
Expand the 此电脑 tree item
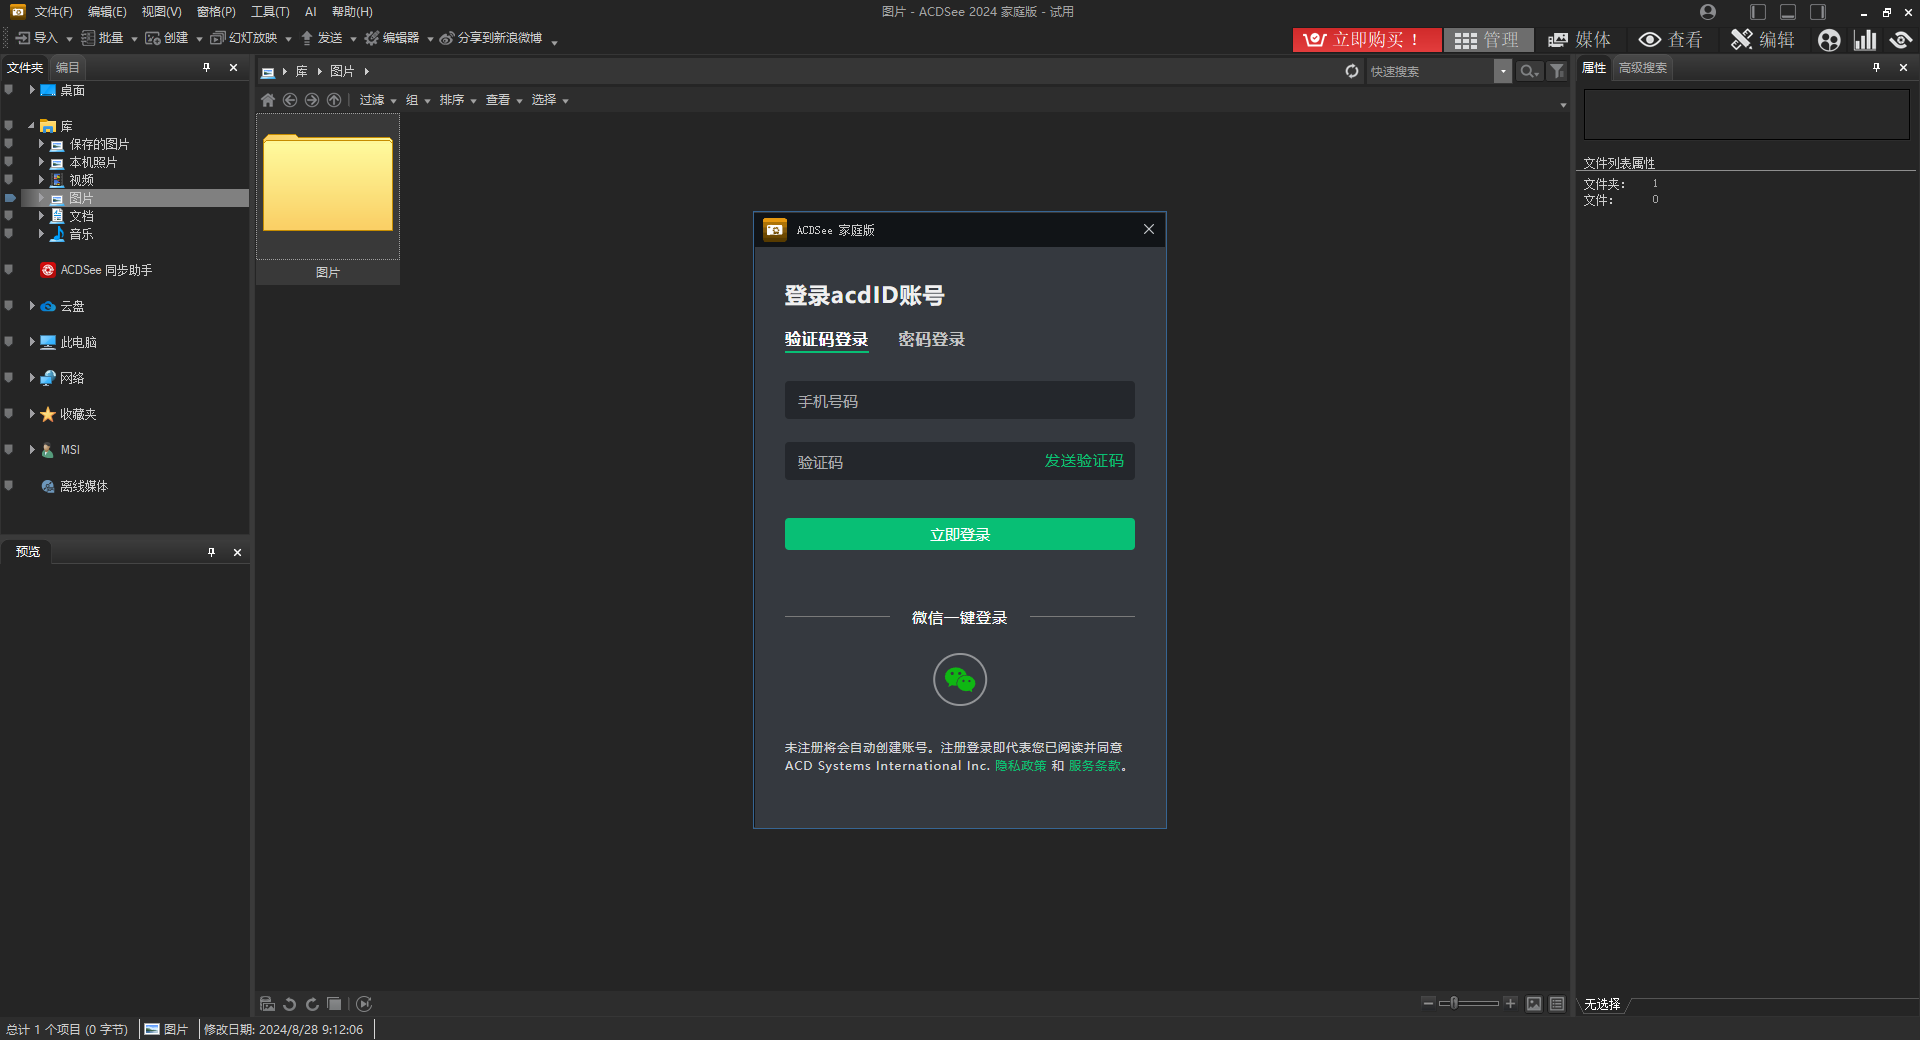[x=31, y=341]
